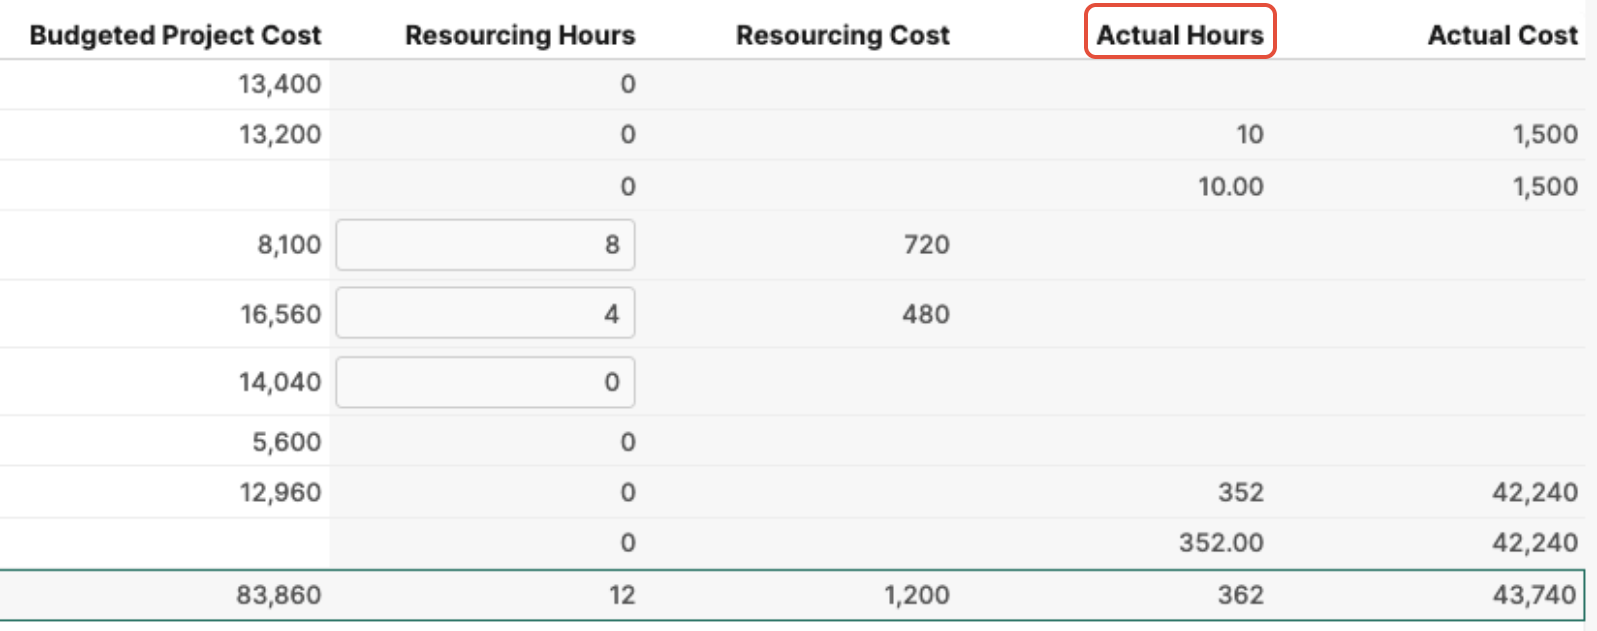This screenshot has height=631, width=1597.
Task: Select the 16,560 budgeted cost cell
Action: (x=280, y=314)
